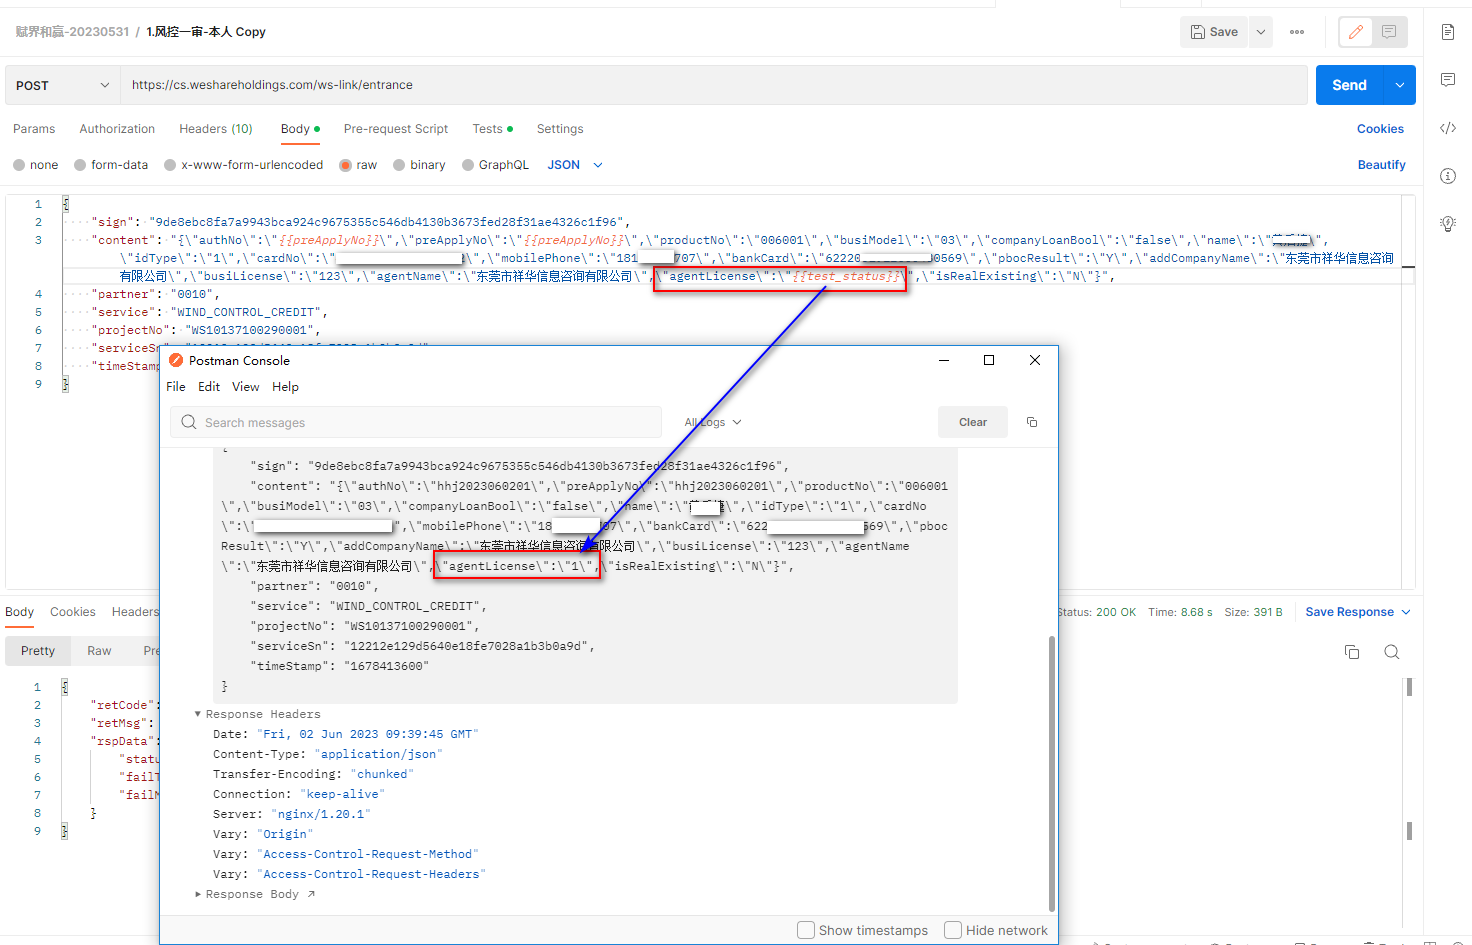Open the request Info icon in sidebar
This screenshot has width=1472, height=945.
(x=1448, y=176)
